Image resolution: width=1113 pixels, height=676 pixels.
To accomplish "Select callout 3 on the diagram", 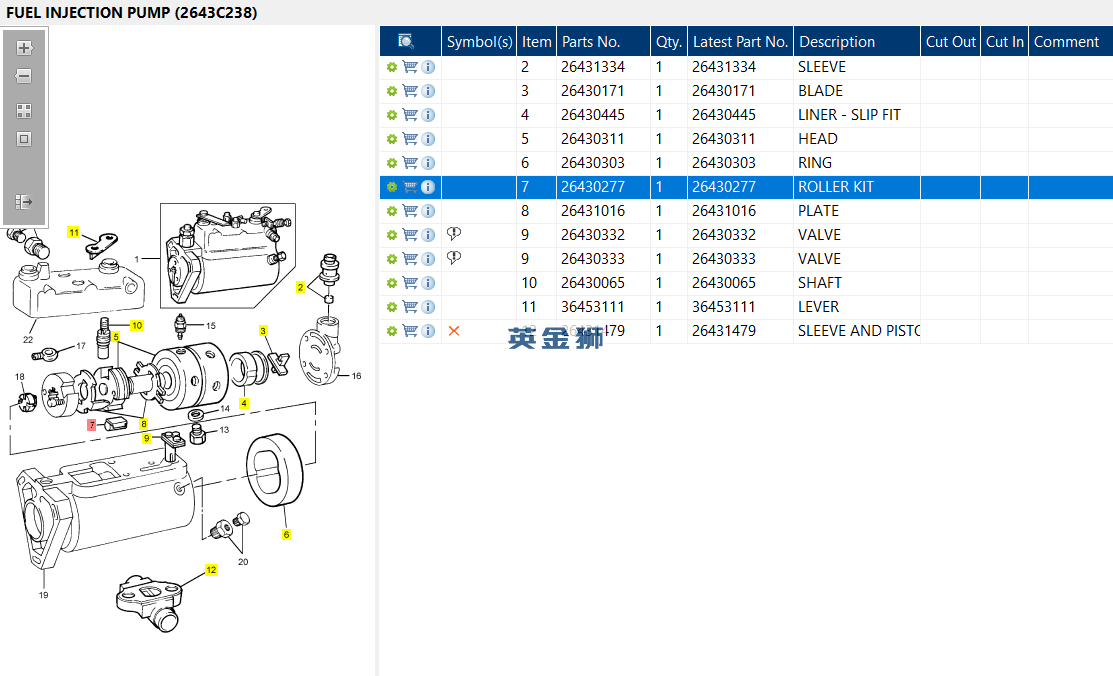I will point(263,331).
